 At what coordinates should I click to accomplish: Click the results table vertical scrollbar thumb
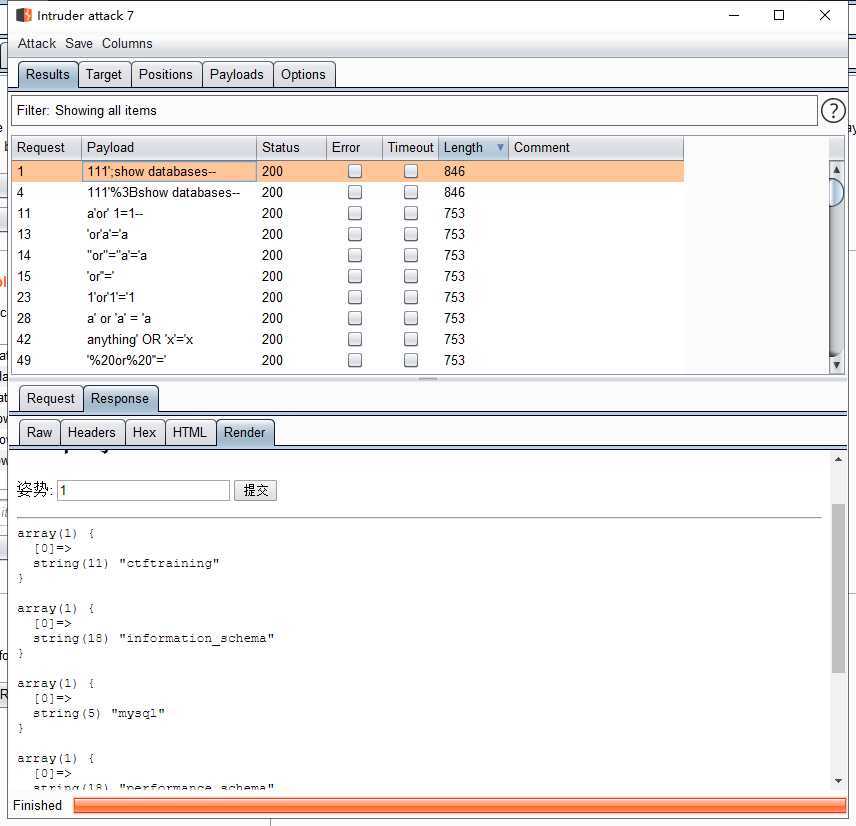tap(836, 192)
